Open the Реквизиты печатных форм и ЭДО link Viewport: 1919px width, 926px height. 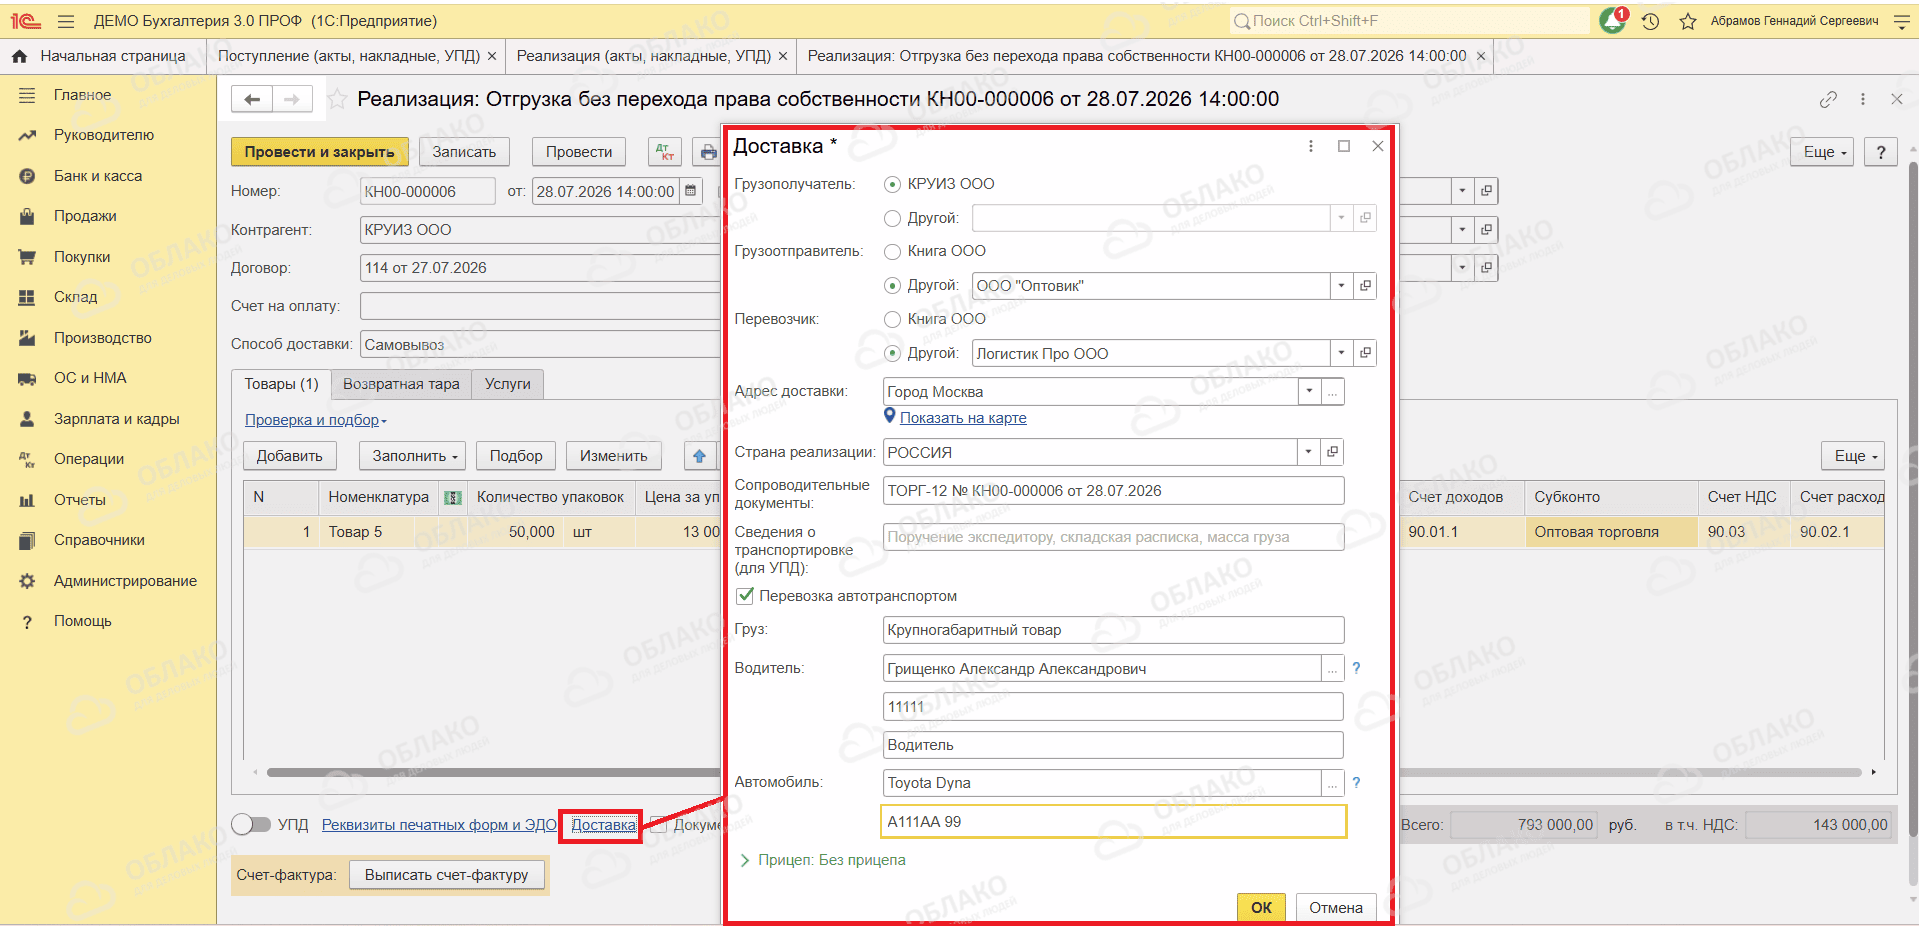439,825
